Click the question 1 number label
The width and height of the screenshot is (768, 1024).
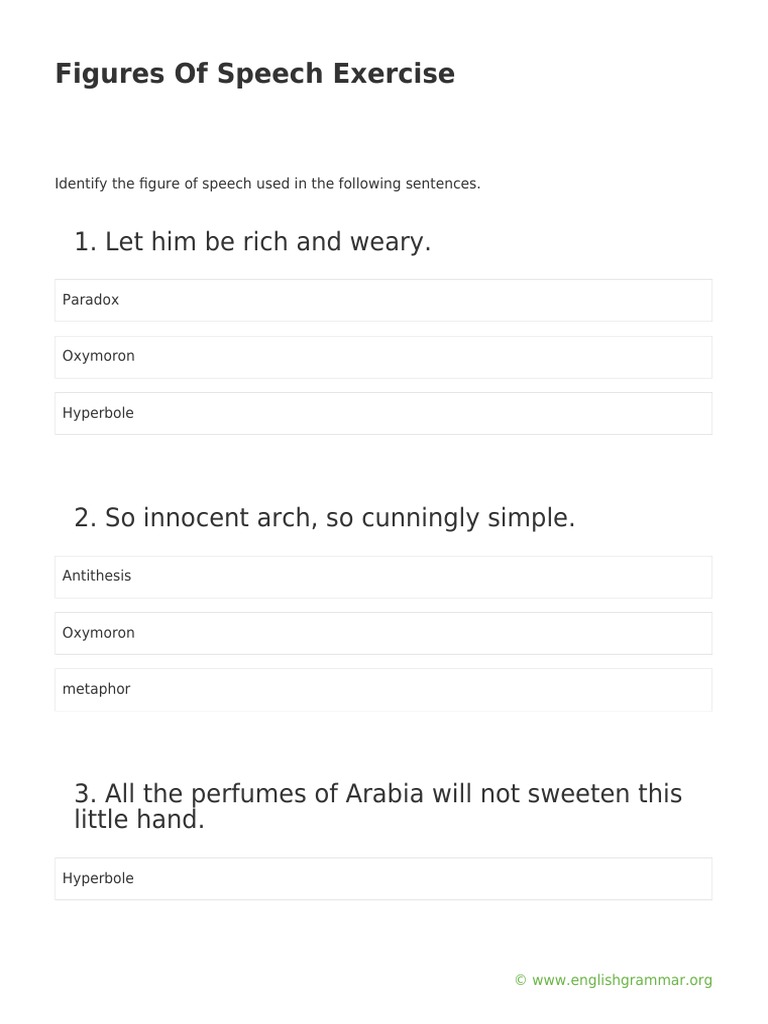tap(86, 242)
